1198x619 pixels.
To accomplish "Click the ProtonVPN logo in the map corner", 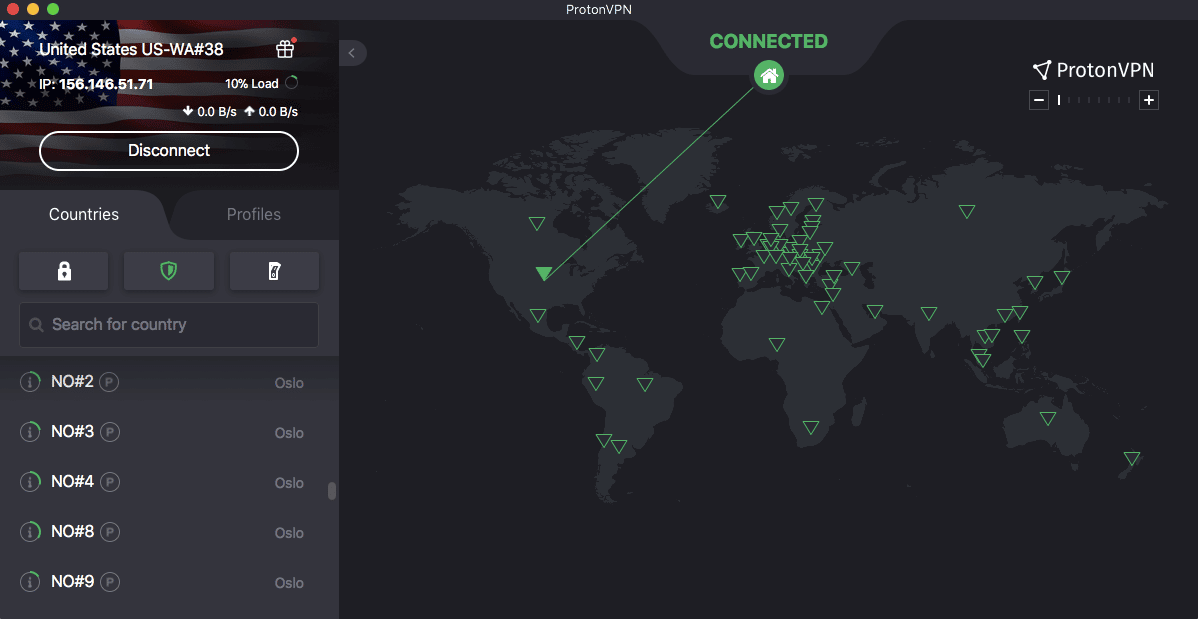I will point(1093,70).
